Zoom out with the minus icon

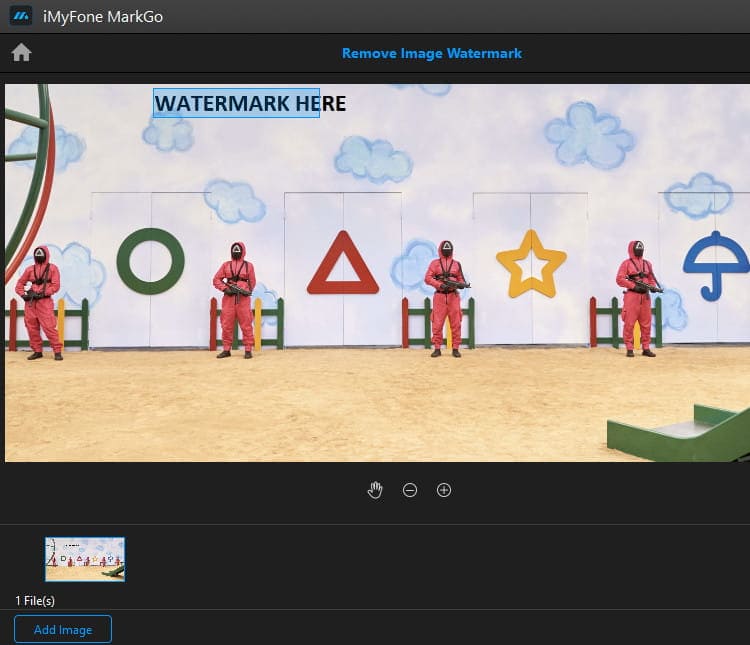410,490
